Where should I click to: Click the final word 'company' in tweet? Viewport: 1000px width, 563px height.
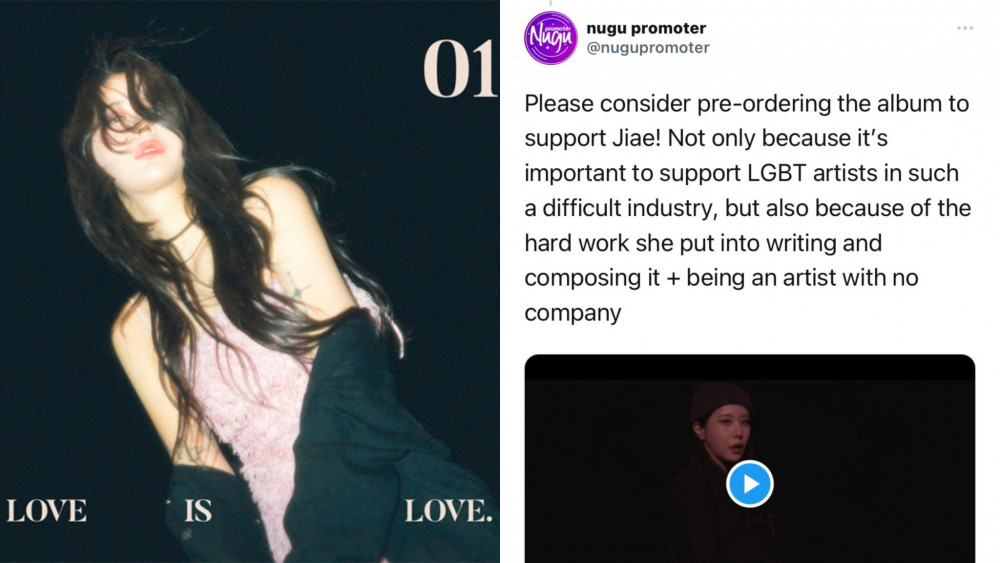573,314
